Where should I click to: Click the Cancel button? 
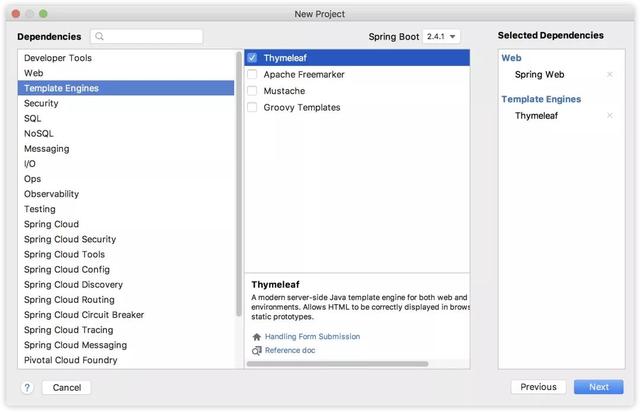(67, 388)
